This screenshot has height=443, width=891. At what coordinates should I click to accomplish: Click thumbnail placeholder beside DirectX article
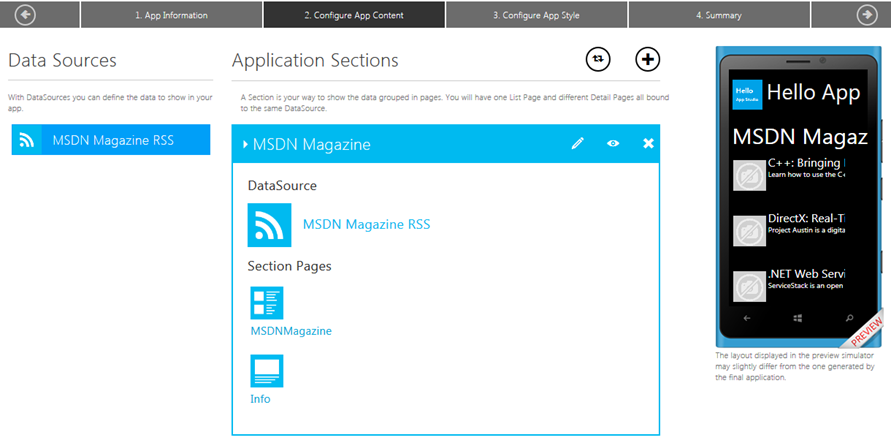pos(750,231)
